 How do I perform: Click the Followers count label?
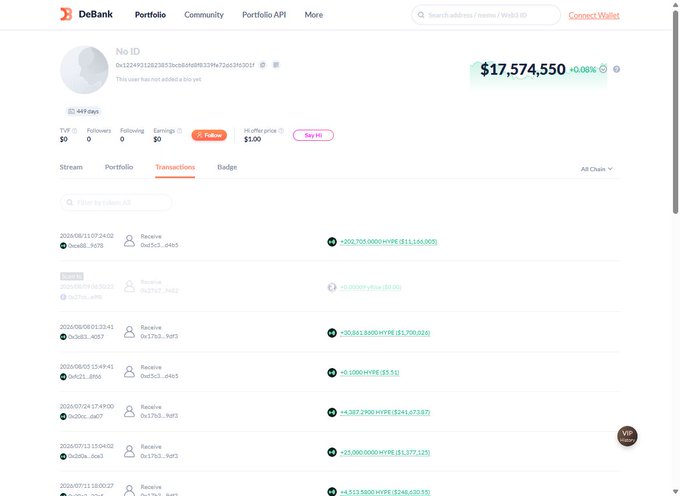(99, 131)
